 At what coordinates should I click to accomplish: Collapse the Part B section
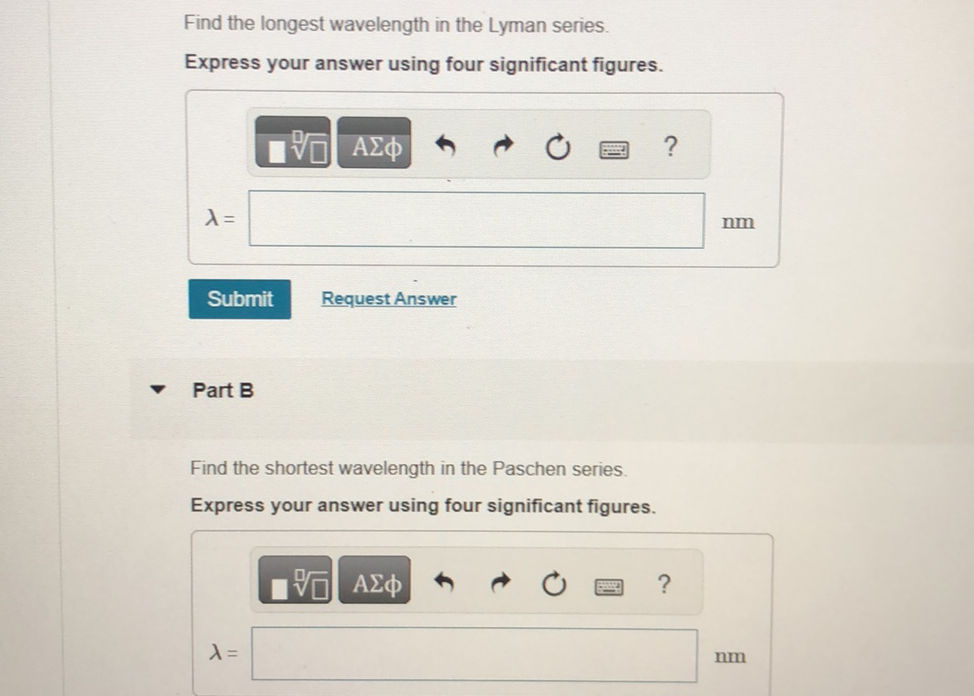[x=156, y=390]
